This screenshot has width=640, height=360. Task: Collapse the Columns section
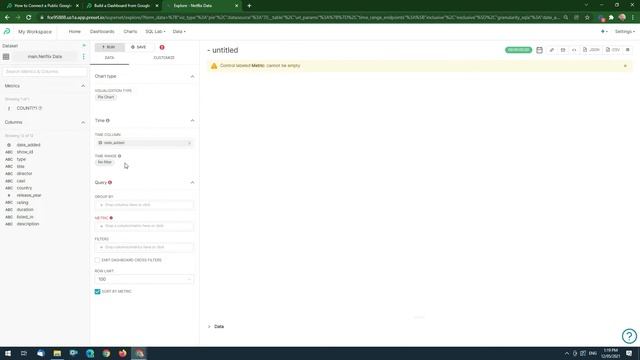point(83,122)
